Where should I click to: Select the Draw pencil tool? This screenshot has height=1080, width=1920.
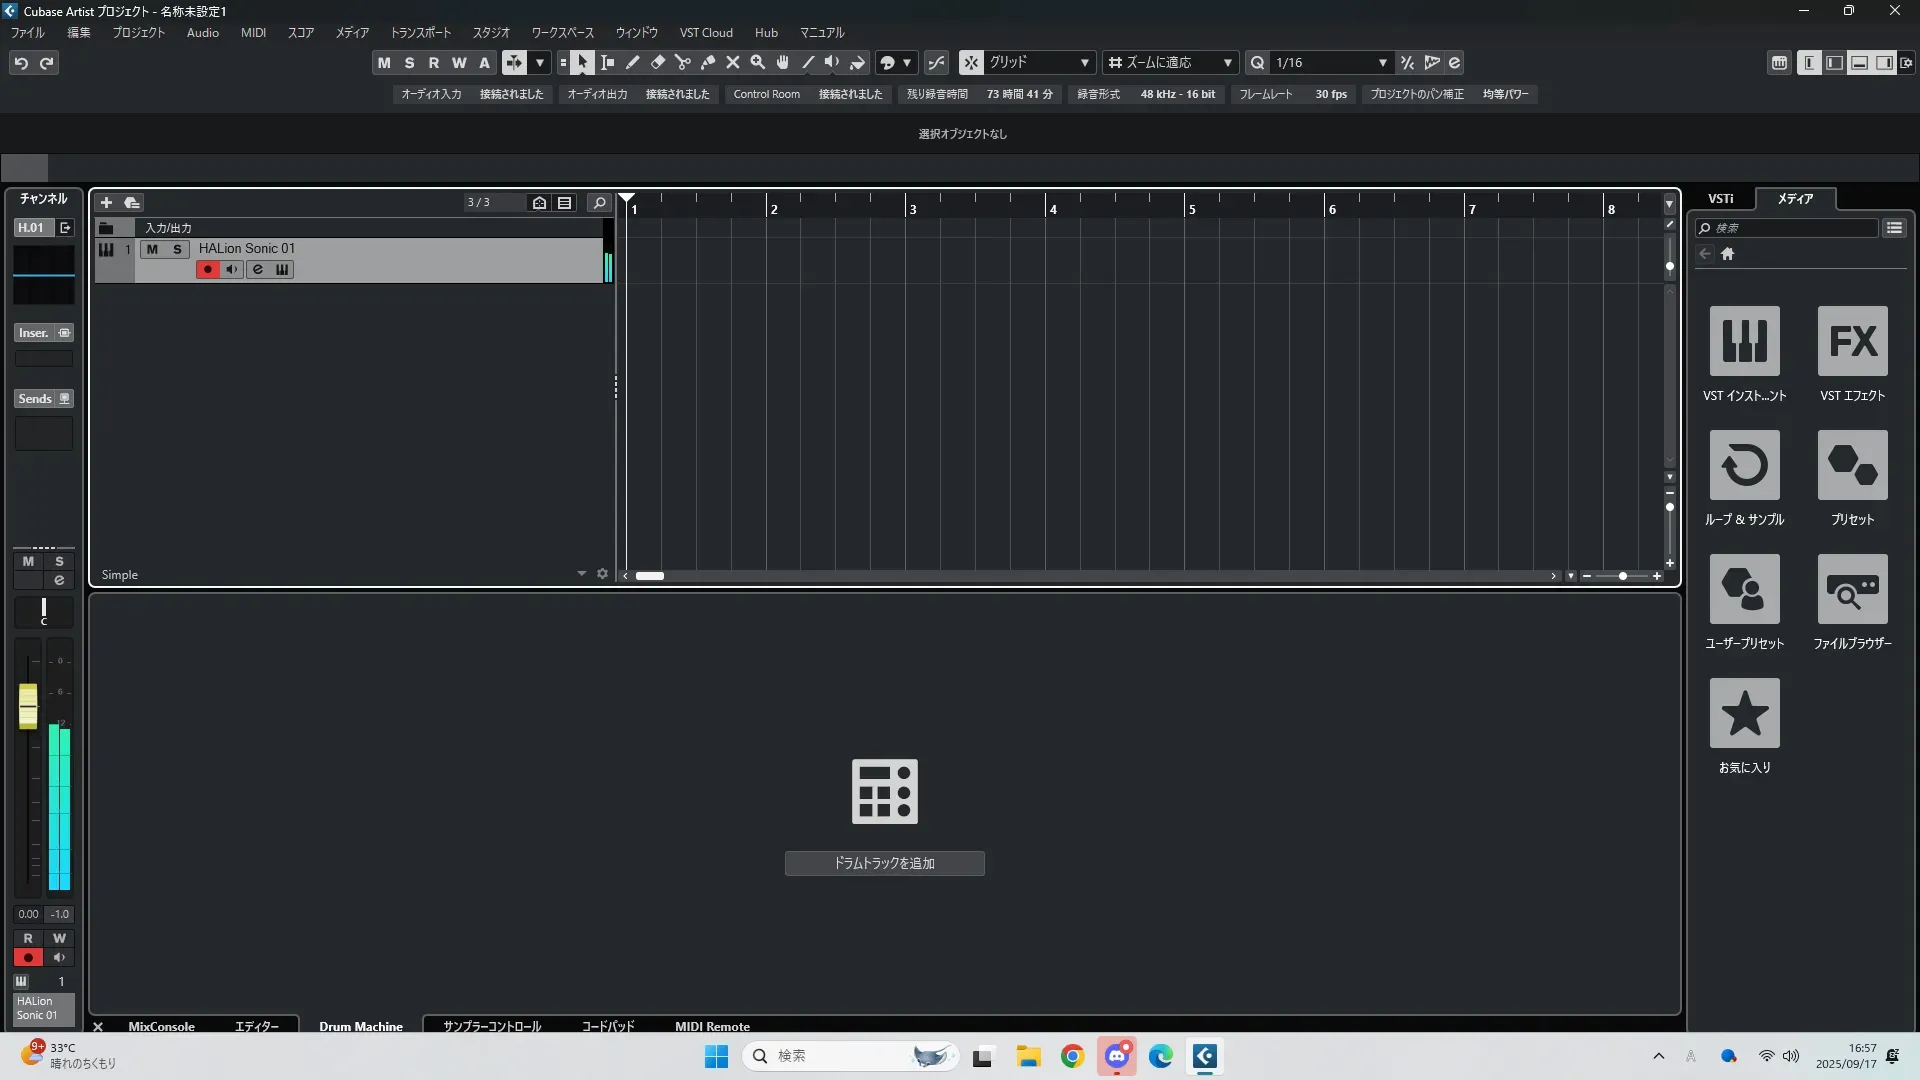pyautogui.click(x=633, y=63)
